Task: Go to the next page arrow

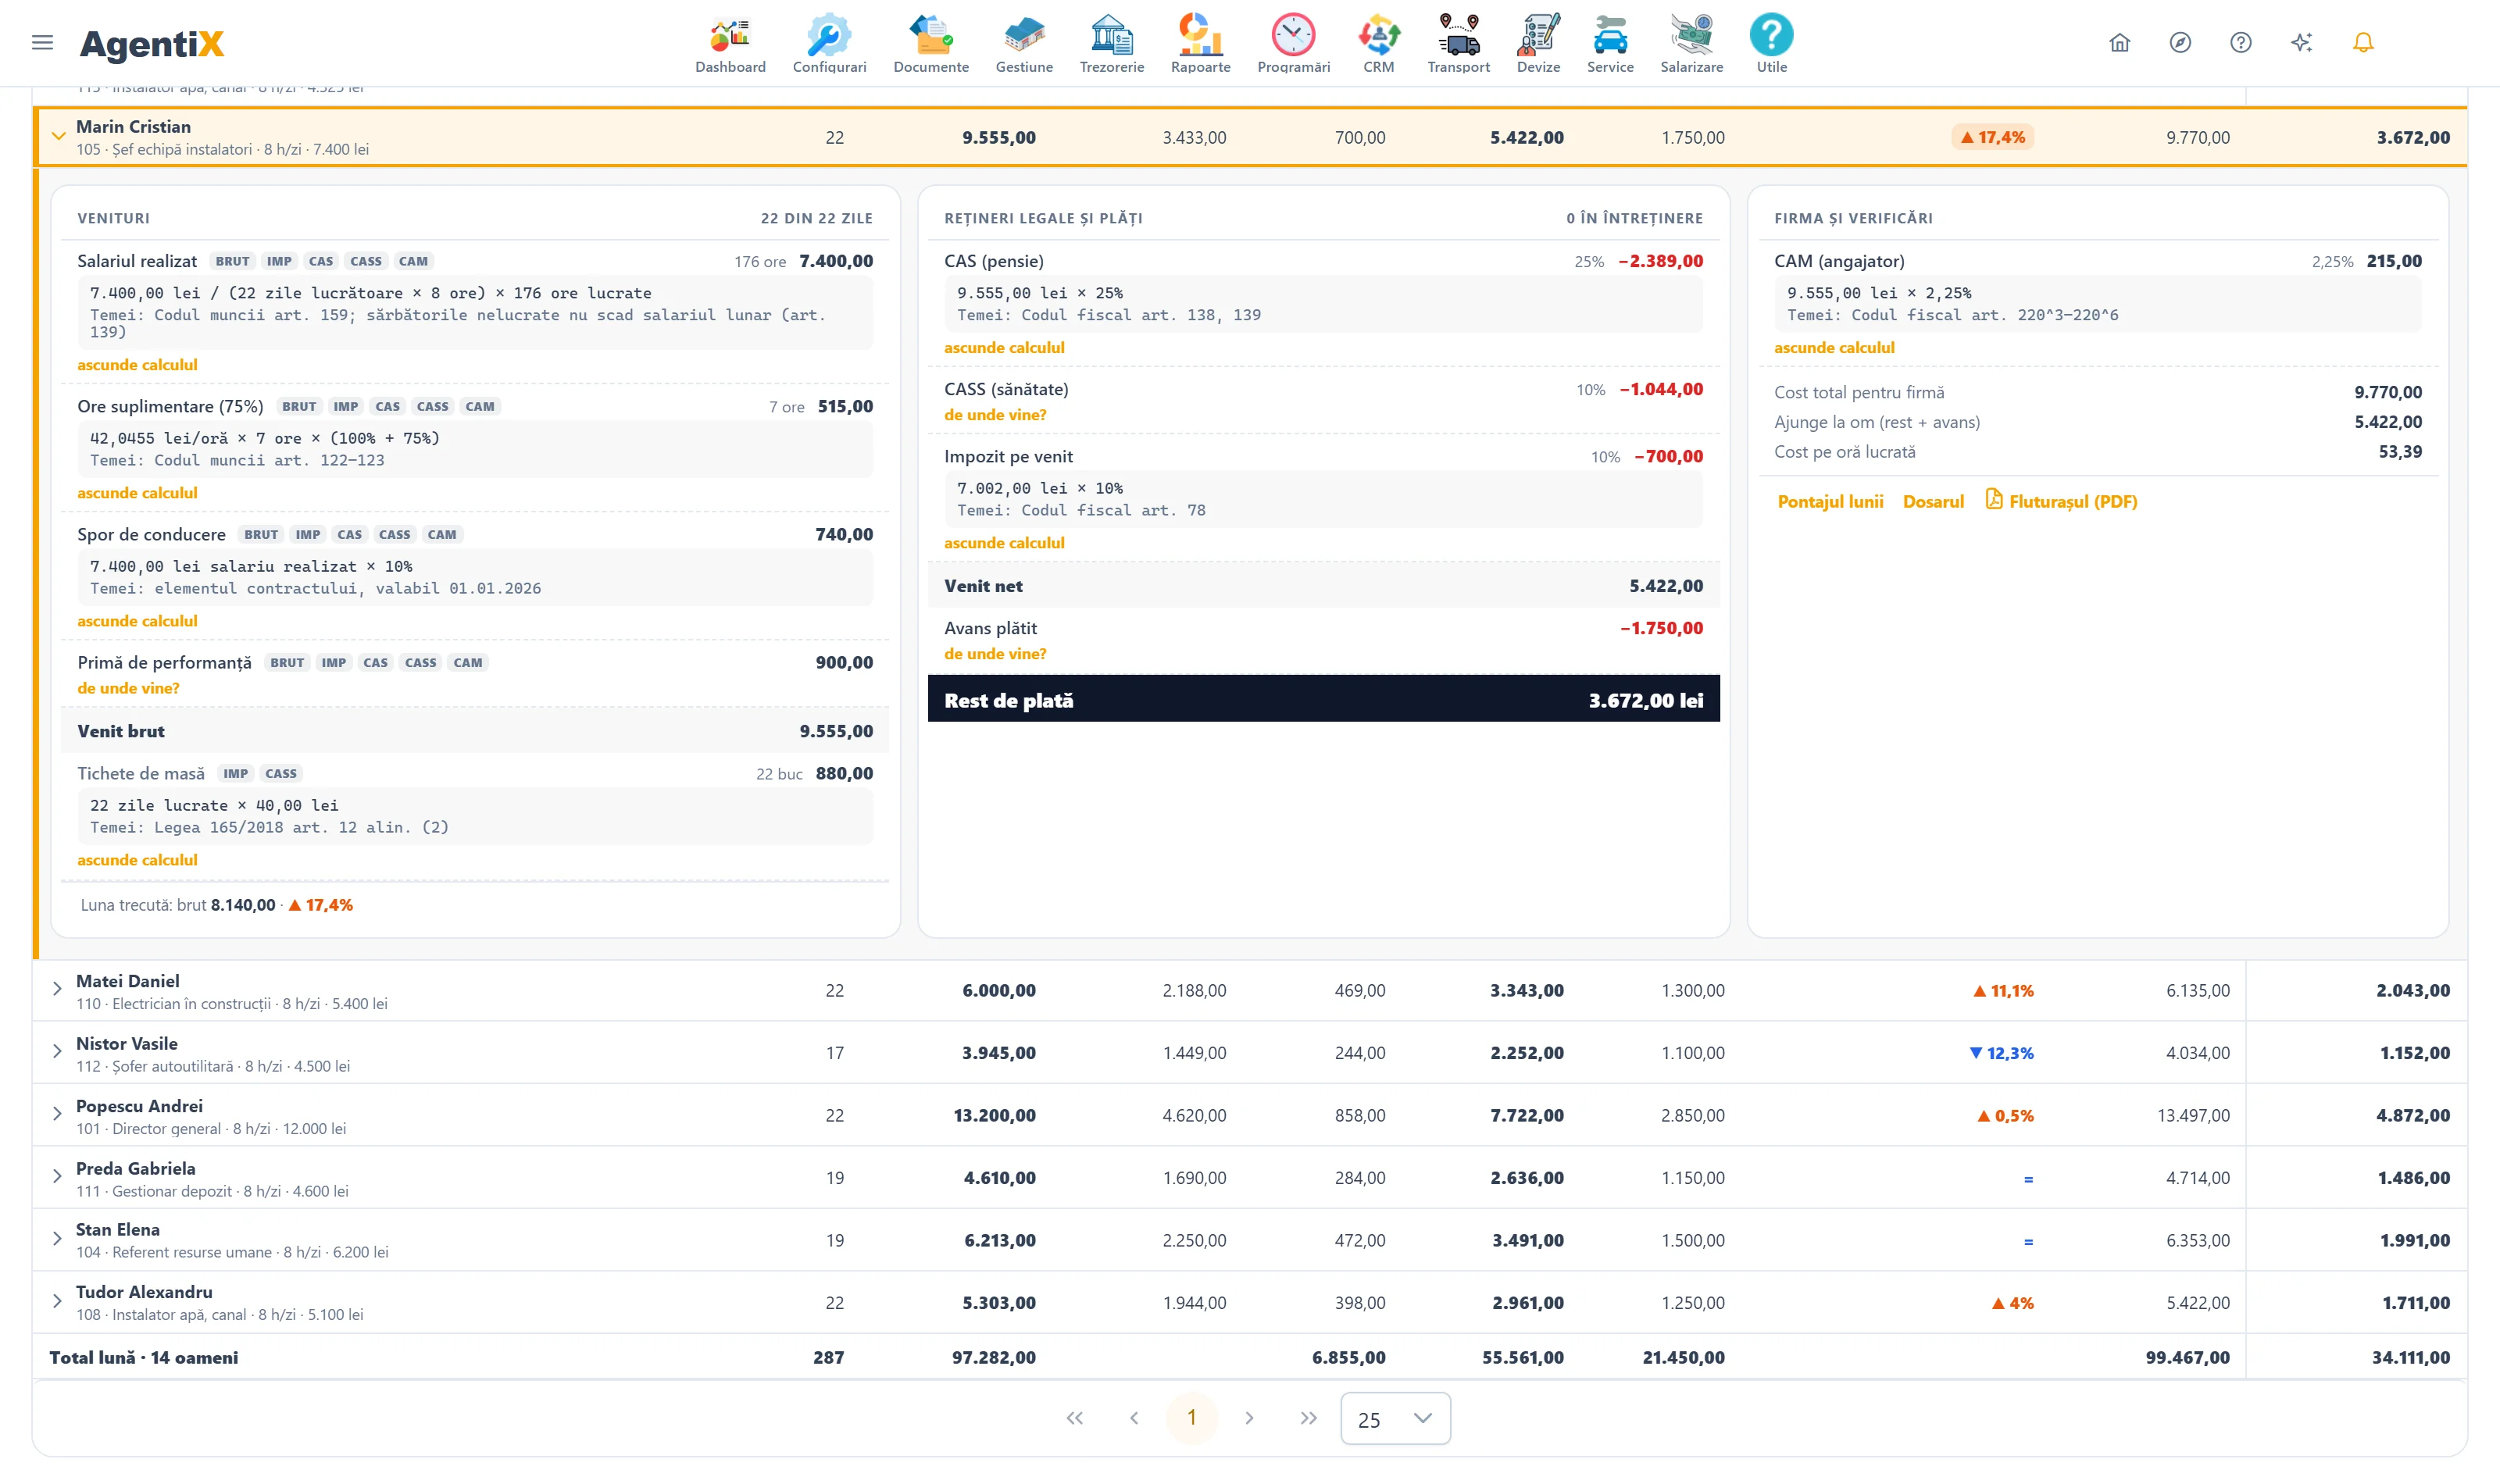Action: click(x=1249, y=1418)
